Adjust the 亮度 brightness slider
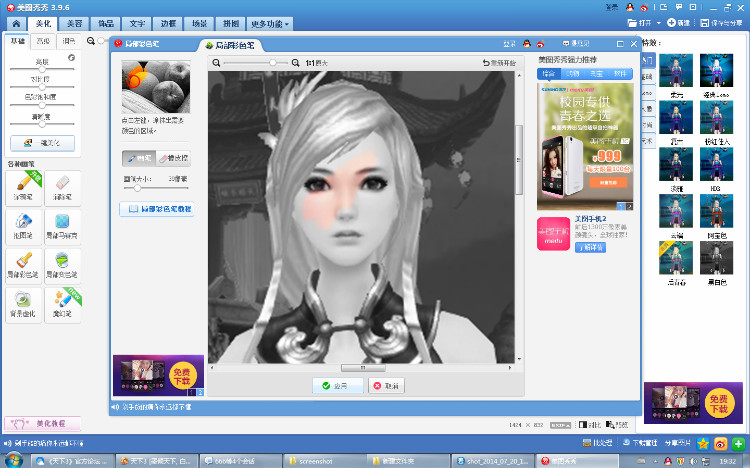 42,69
